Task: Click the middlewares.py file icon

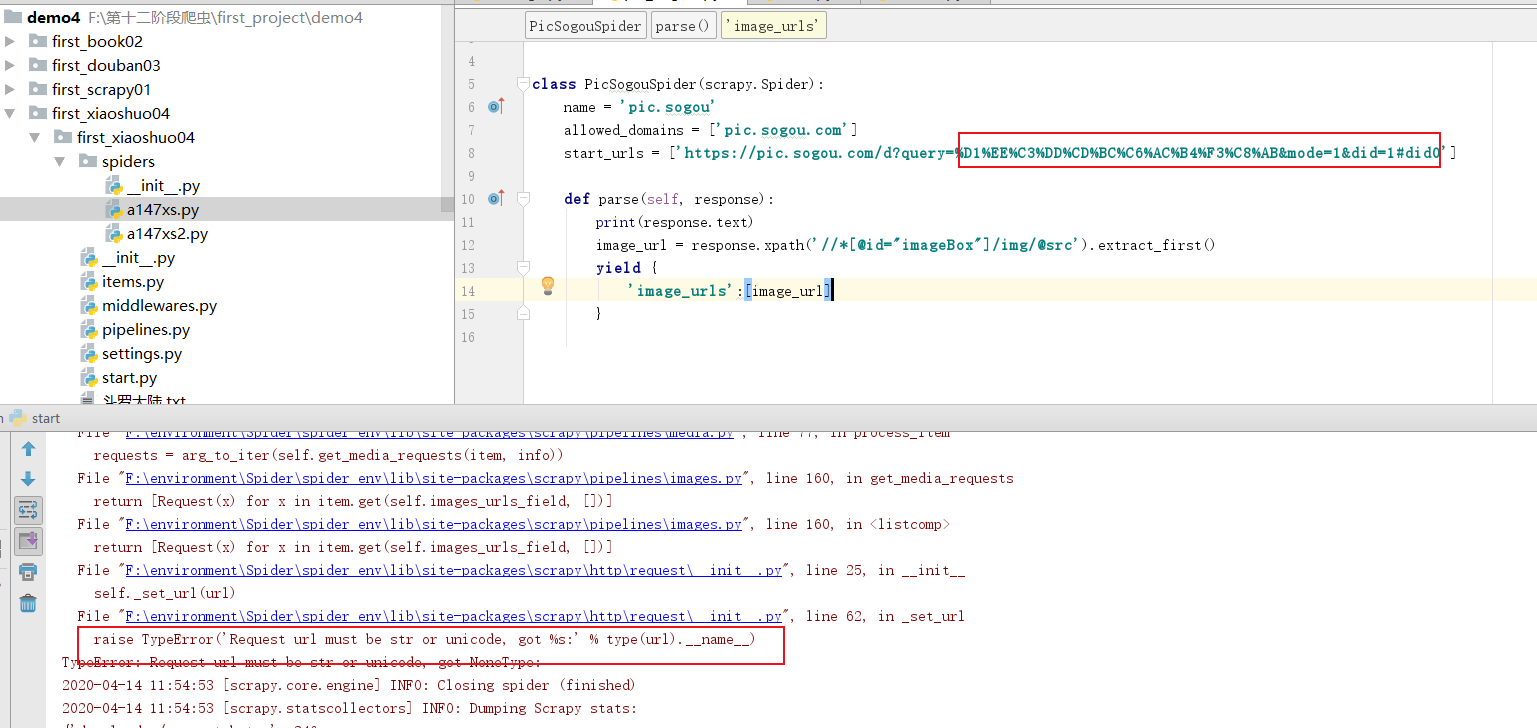Action: point(89,305)
